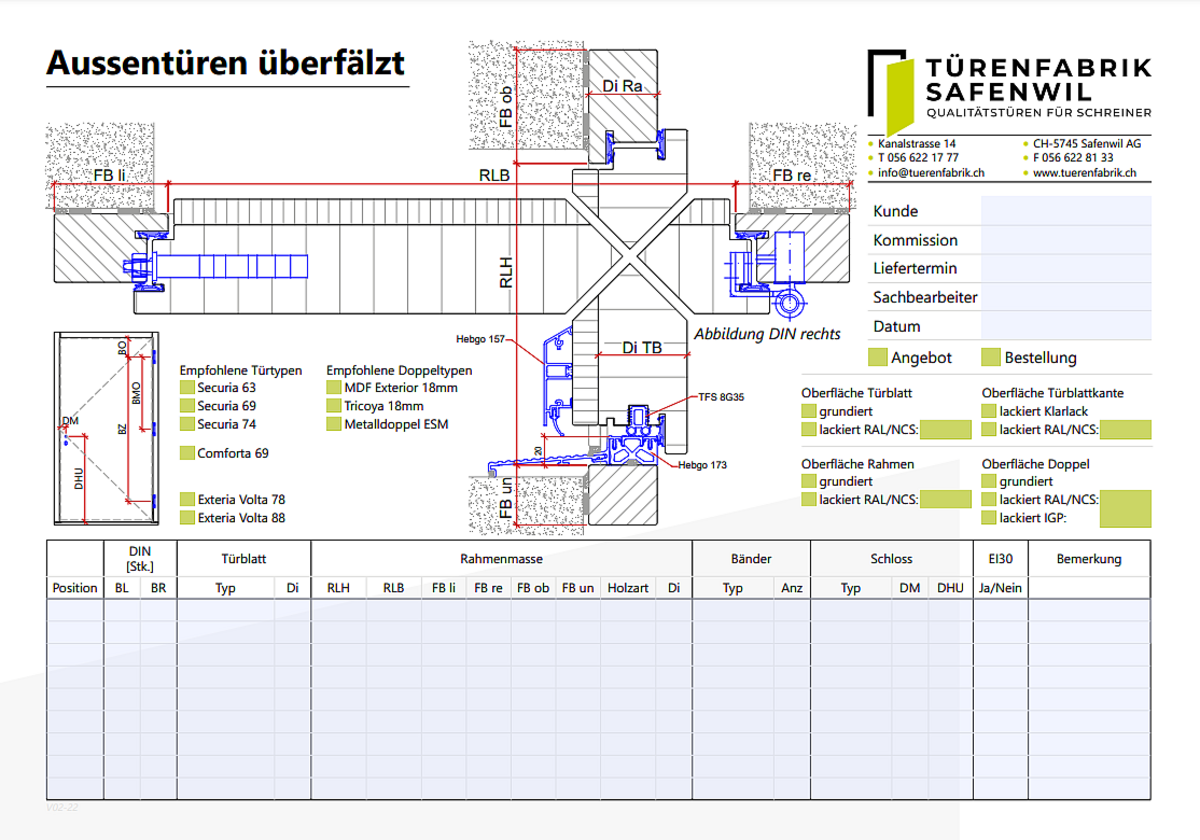Image resolution: width=1200 pixels, height=840 pixels.
Task: Click the Türblatt table group header
Action: tap(244, 559)
